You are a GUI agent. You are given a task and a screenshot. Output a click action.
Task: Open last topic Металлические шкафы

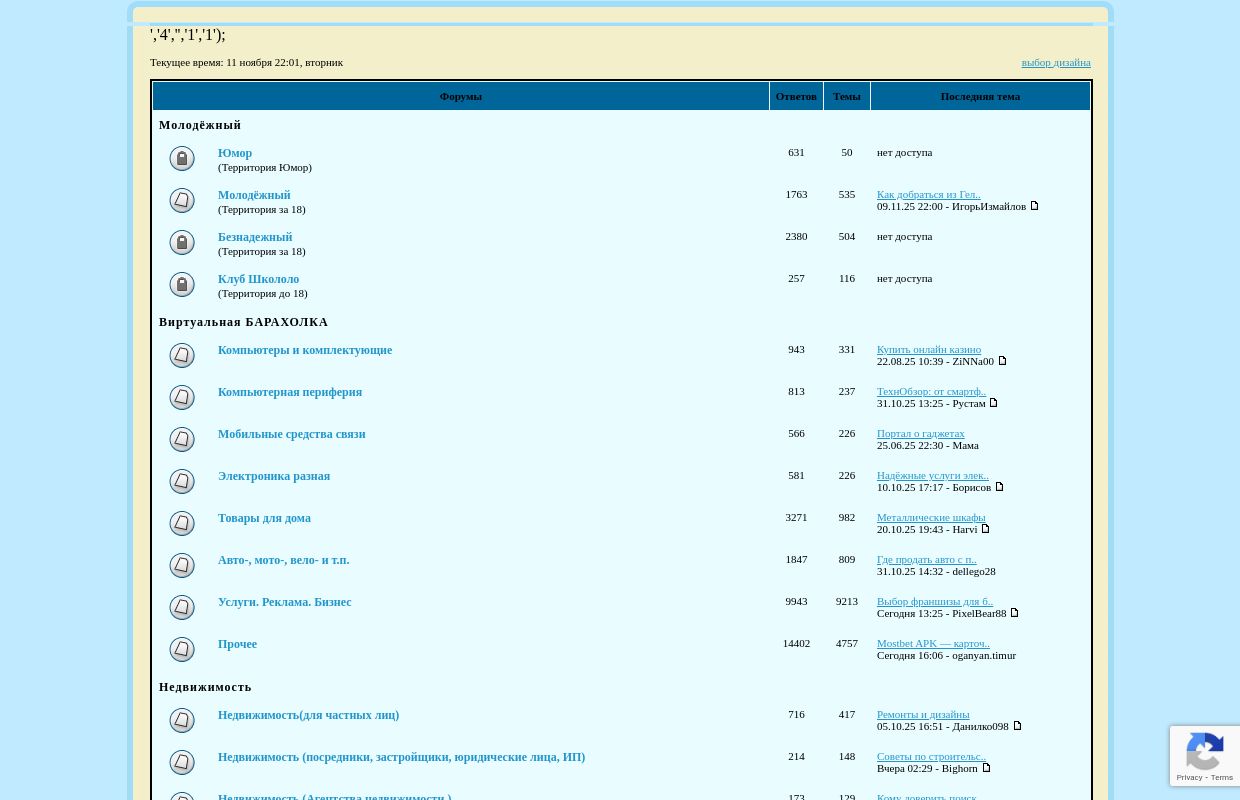pos(930,518)
